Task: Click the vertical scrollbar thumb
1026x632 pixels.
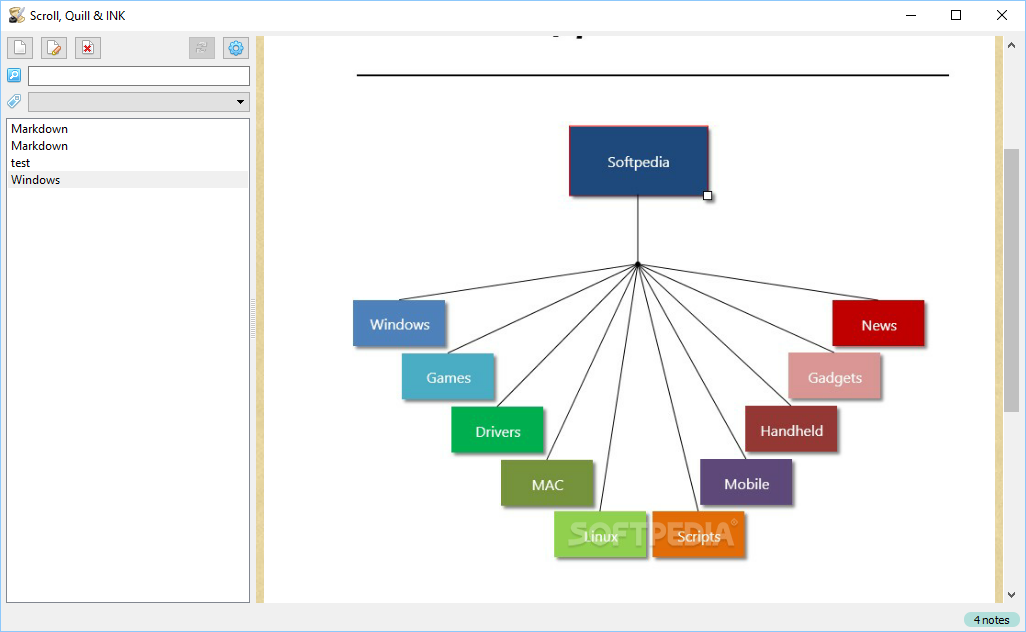Action: click(1012, 280)
